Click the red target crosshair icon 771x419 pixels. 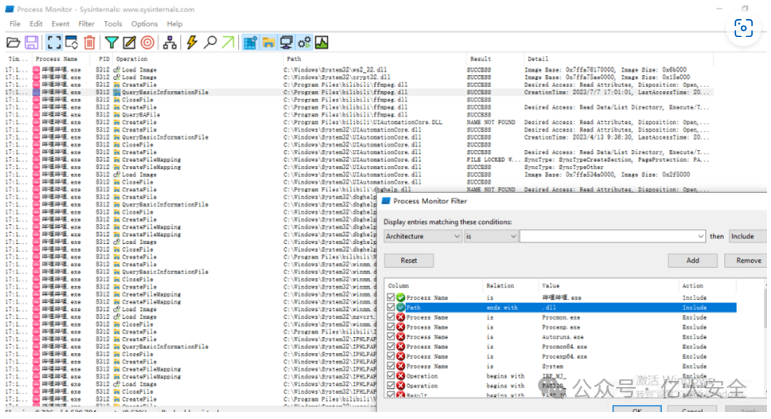point(148,42)
